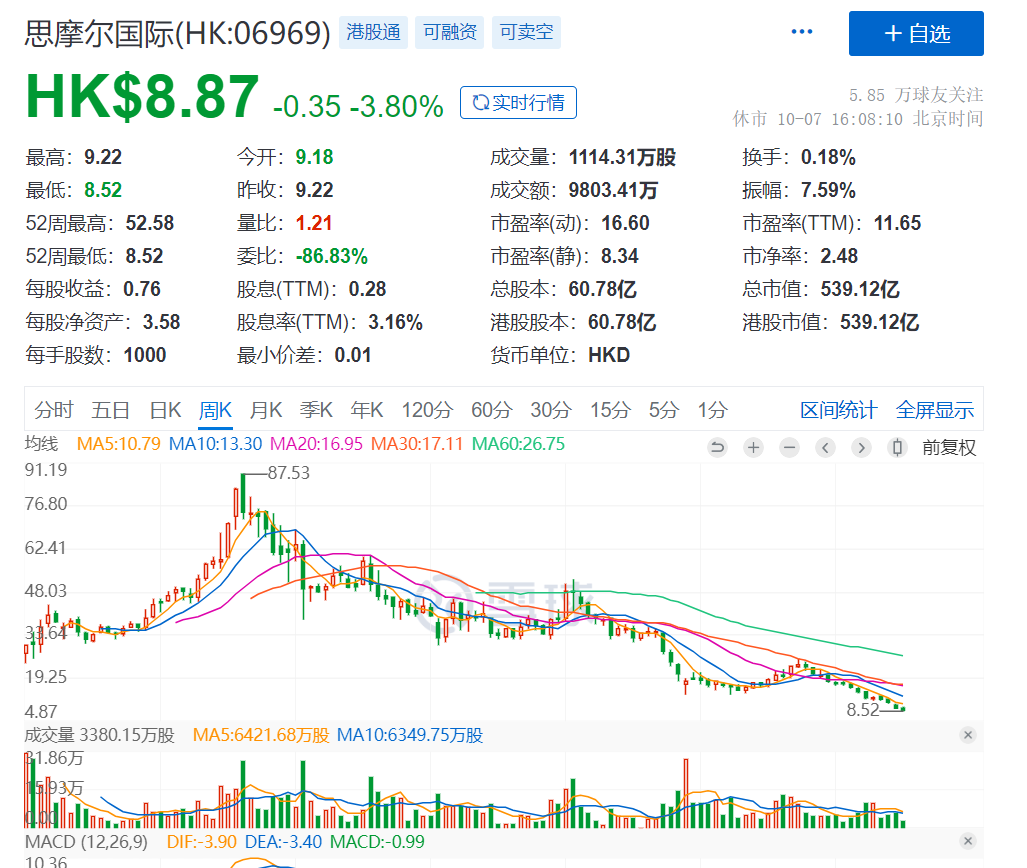This screenshot has width=1027, height=868.
Task: Click the MA60:26.75 moving average label
Action: [518, 444]
